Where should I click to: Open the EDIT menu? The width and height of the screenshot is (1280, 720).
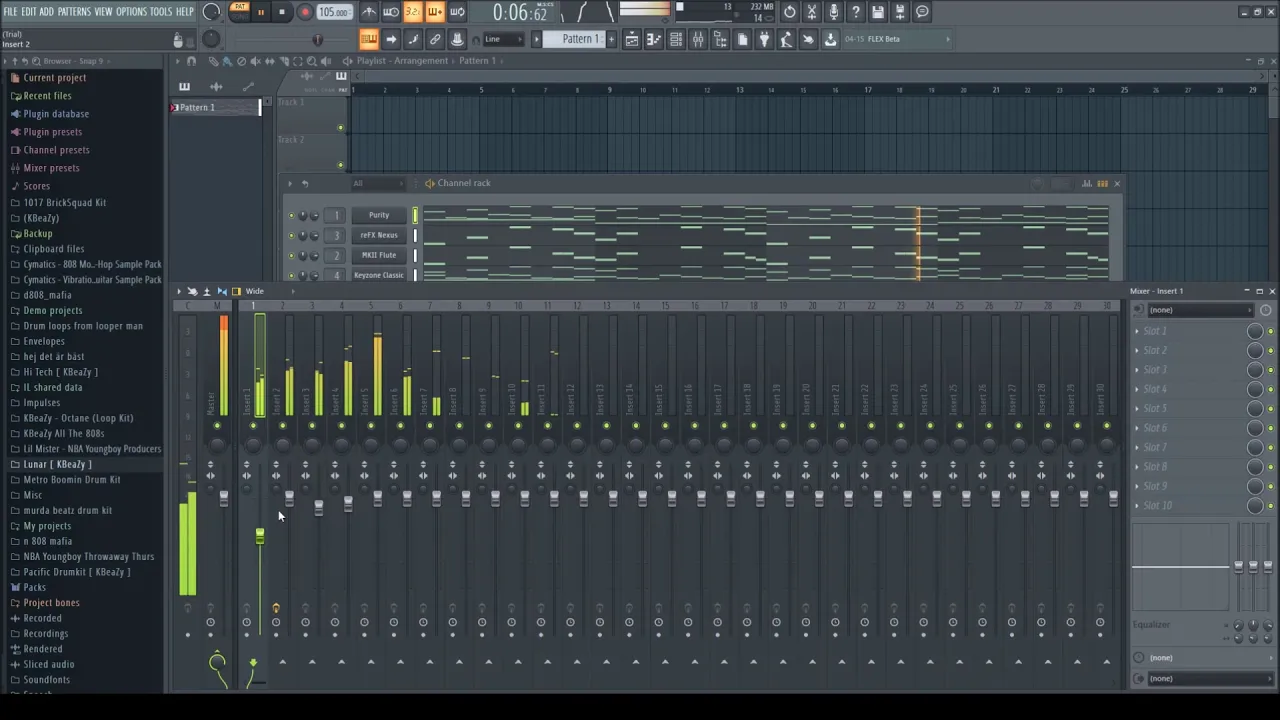(x=29, y=12)
